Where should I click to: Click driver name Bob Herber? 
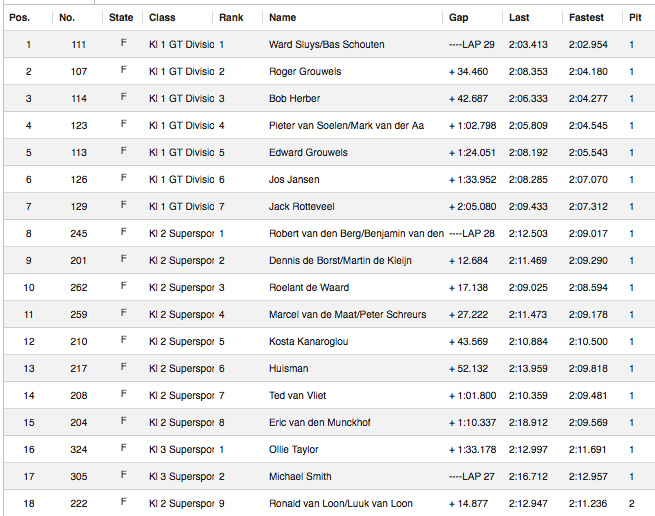pyautogui.click(x=298, y=99)
